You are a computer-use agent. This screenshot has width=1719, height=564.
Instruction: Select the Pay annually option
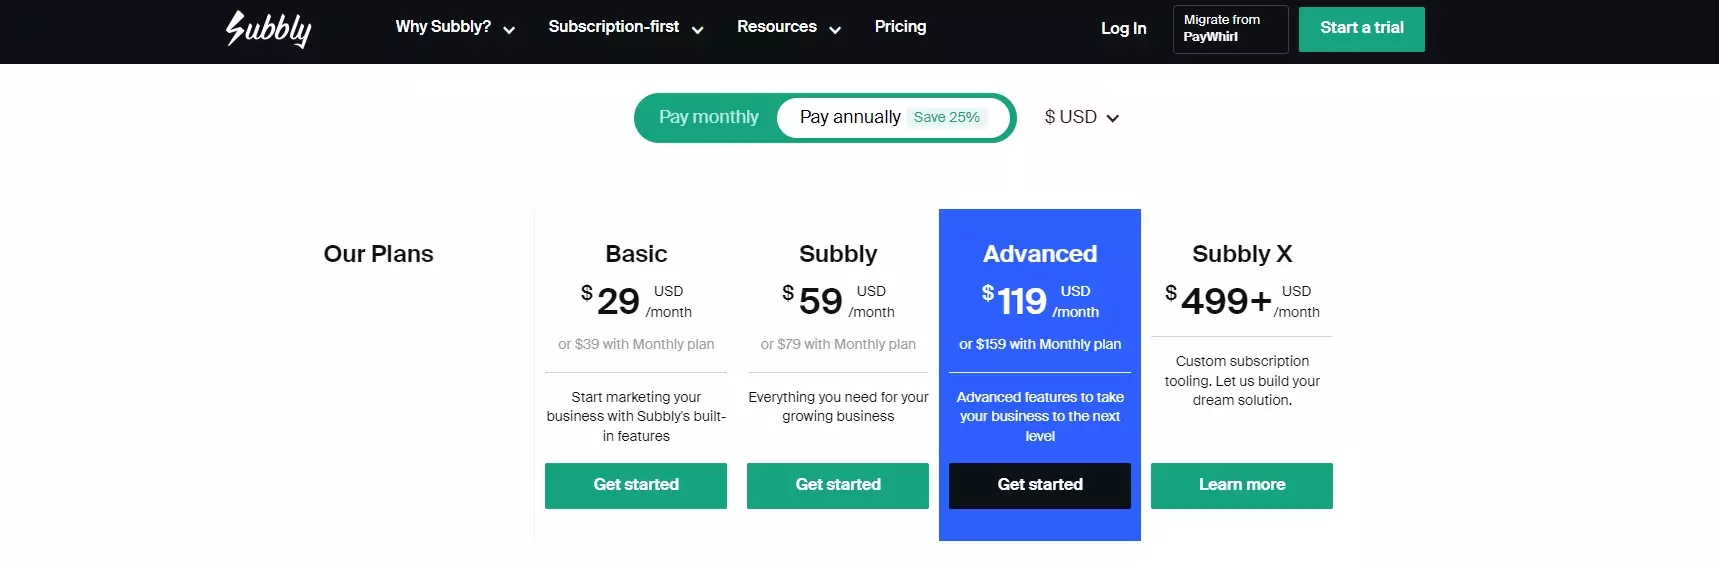[850, 117]
